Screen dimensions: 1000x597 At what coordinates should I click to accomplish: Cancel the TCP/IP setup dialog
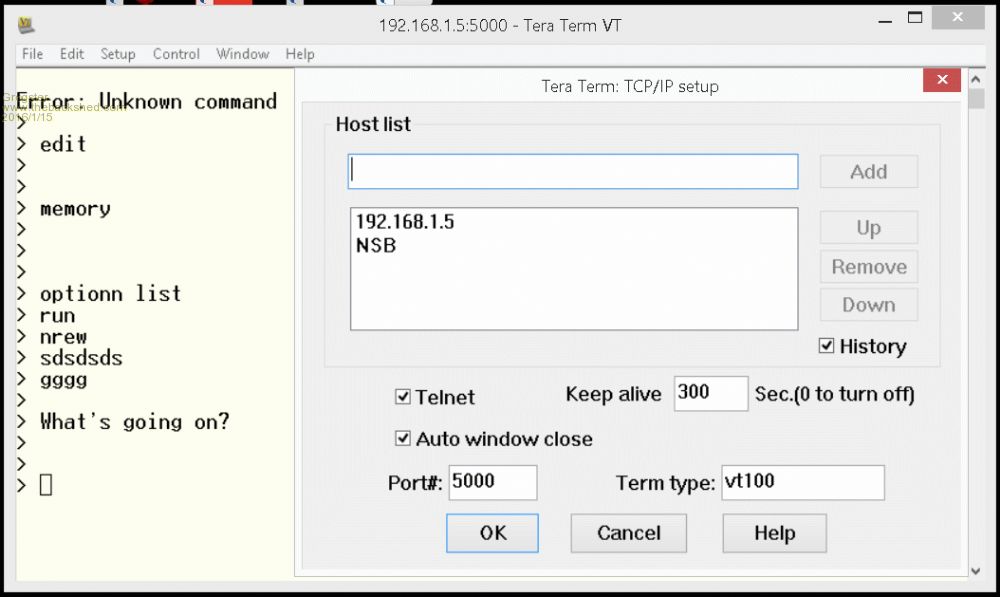click(628, 533)
